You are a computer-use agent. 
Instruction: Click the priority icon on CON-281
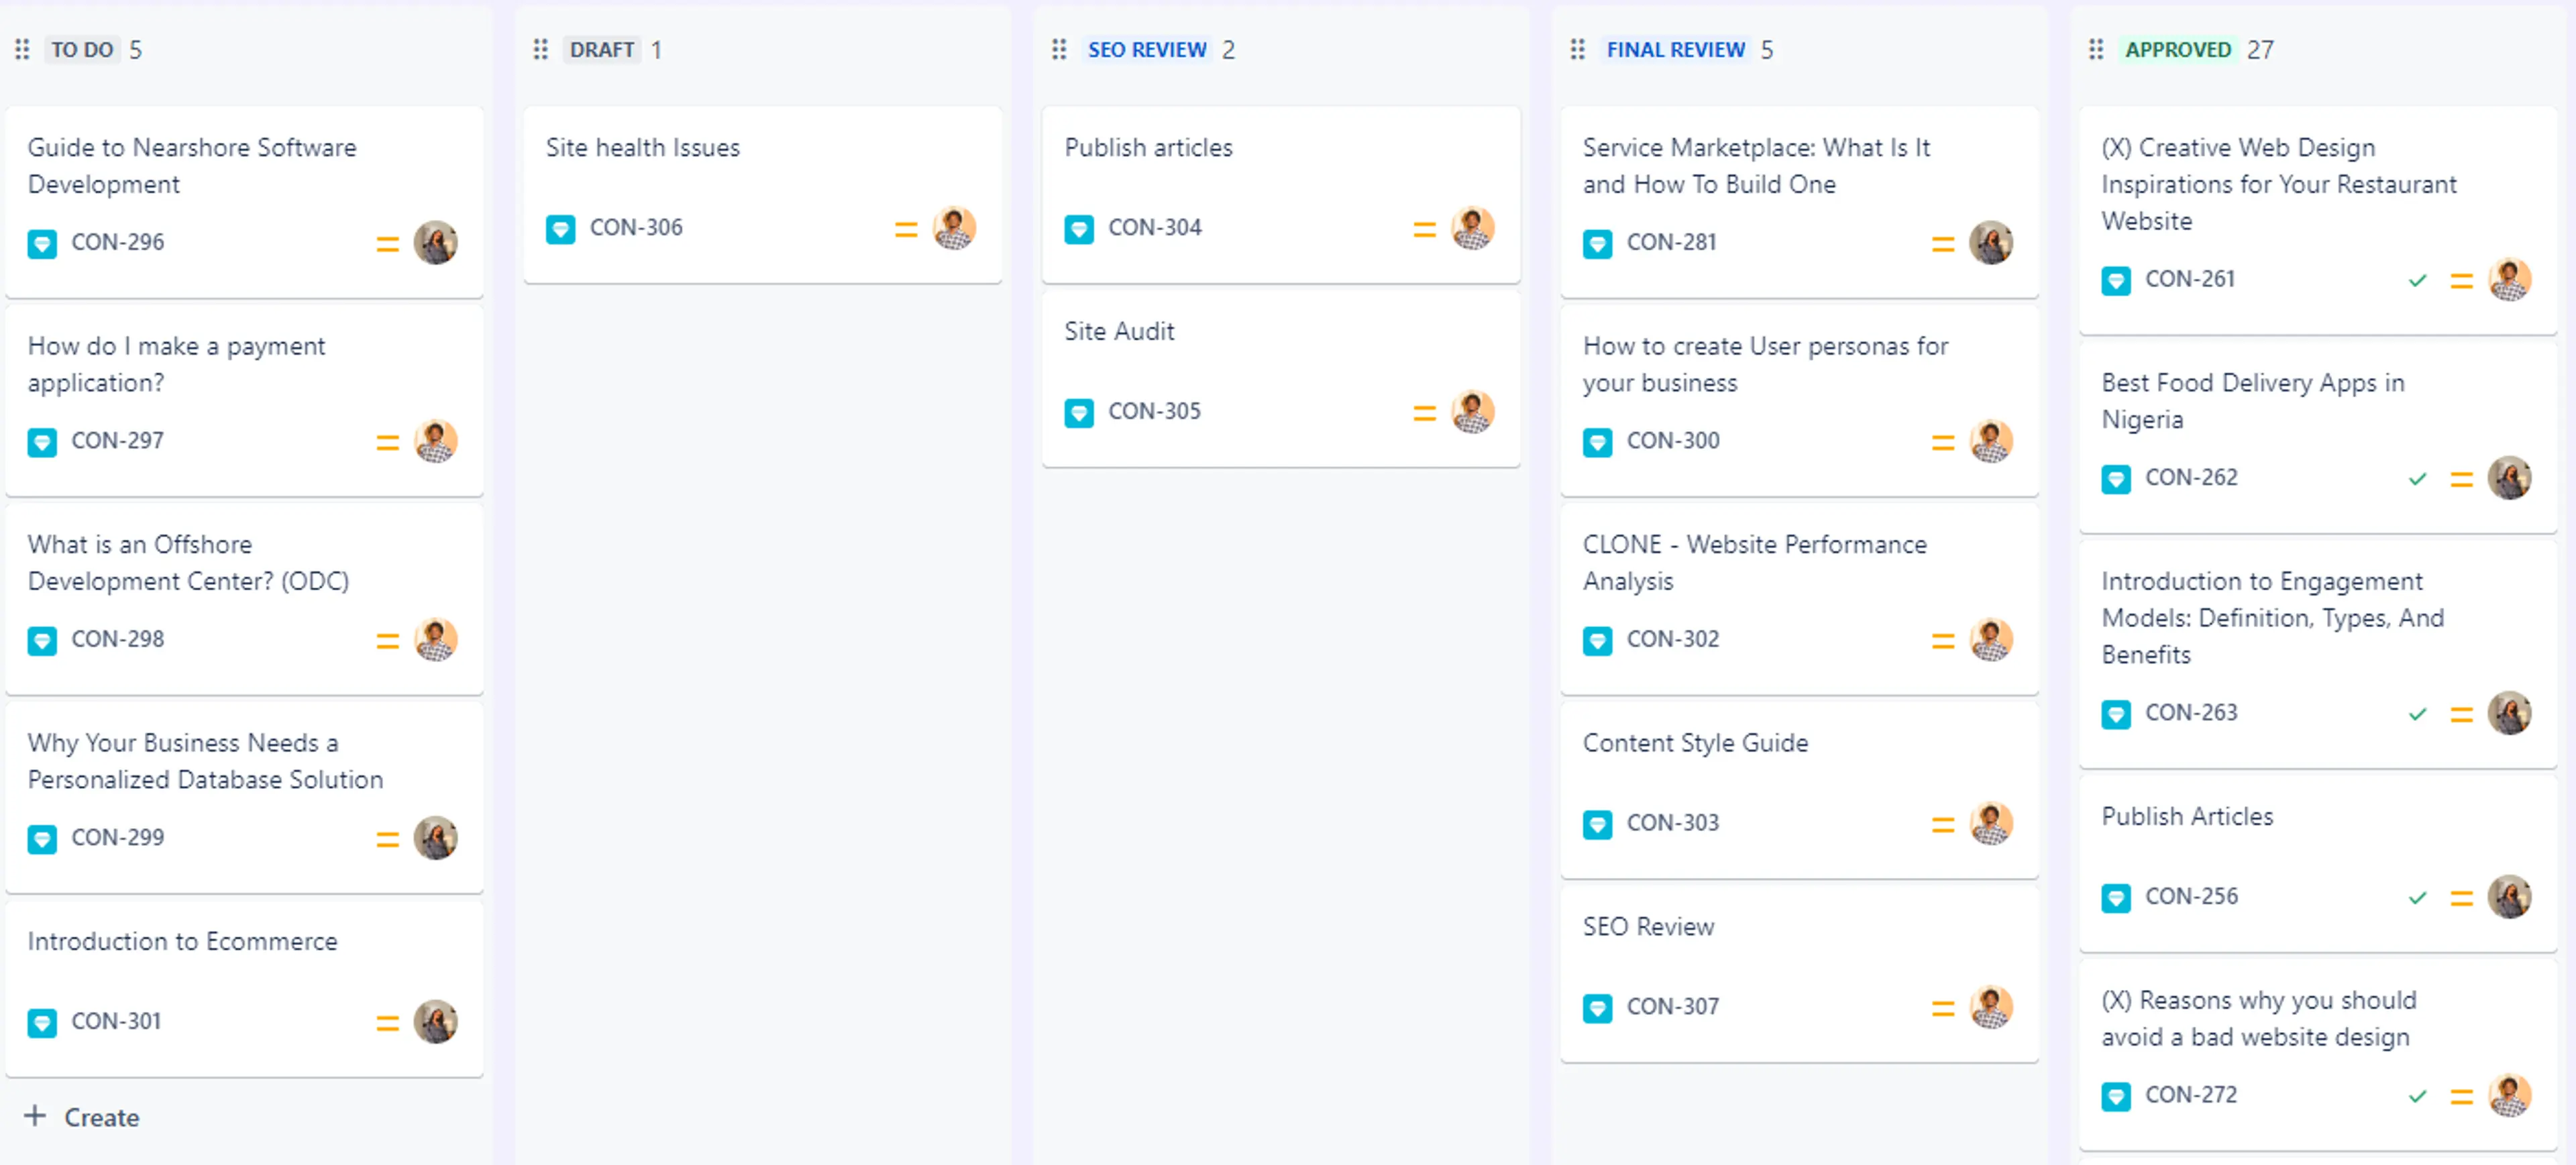1942,243
